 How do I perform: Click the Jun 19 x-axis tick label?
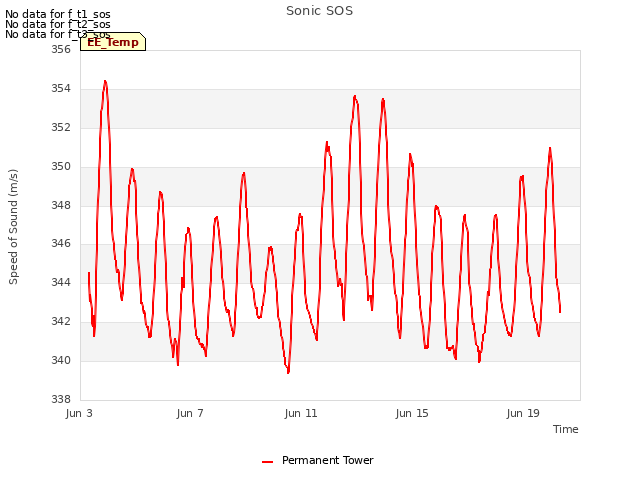(x=523, y=413)
